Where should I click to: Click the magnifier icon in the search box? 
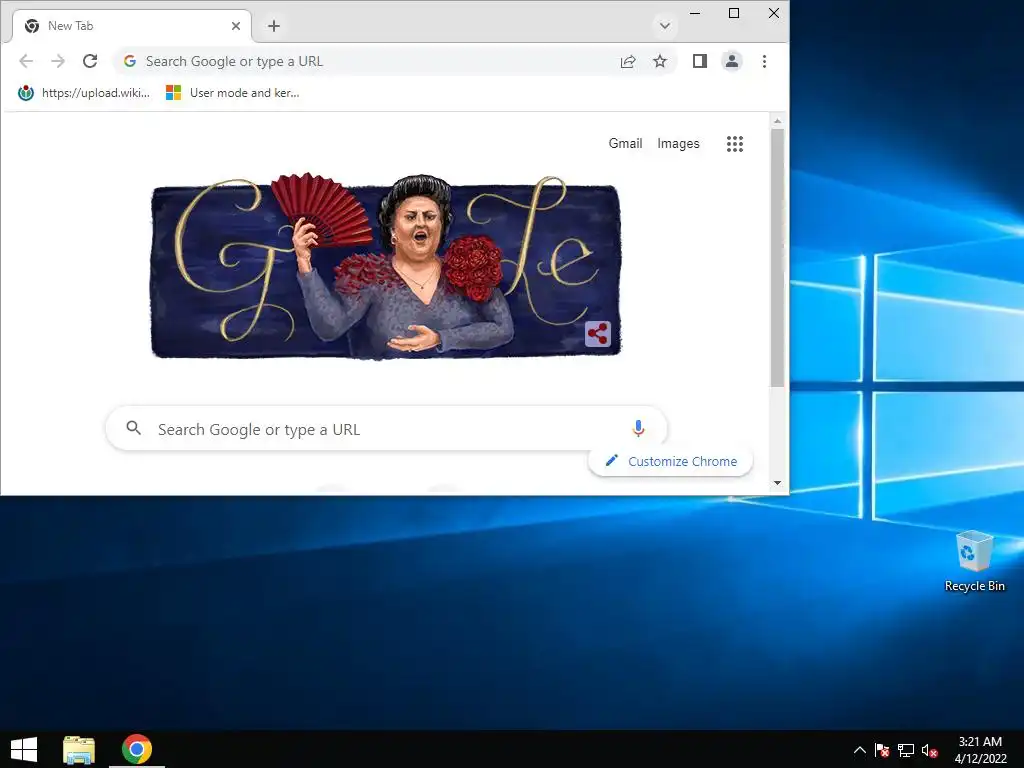[134, 428]
